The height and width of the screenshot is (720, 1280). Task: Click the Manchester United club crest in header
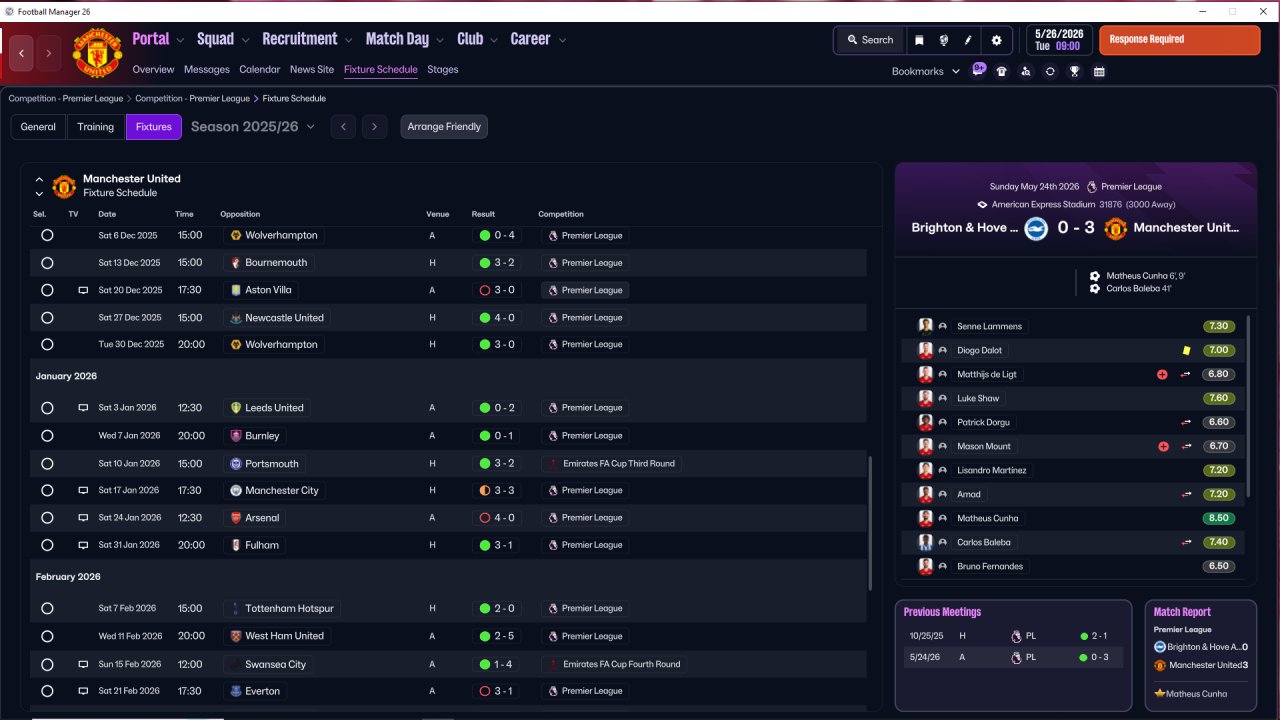[x=97, y=53]
